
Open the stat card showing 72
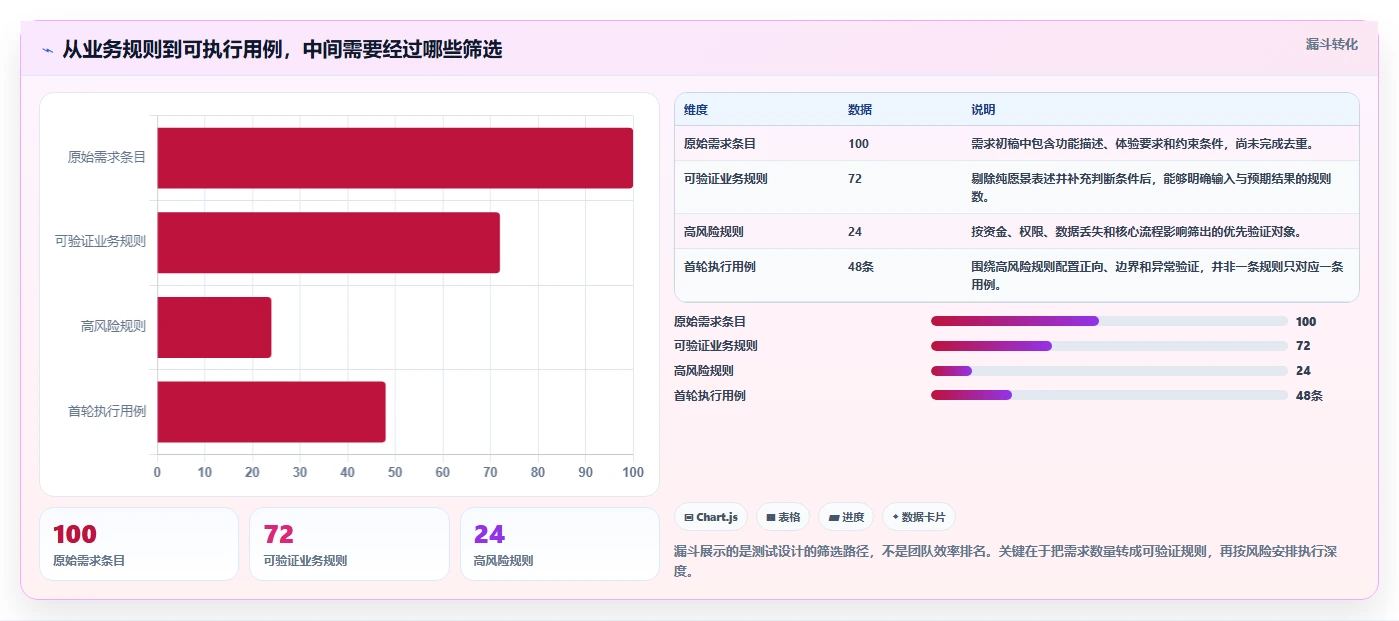(x=349, y=544)
